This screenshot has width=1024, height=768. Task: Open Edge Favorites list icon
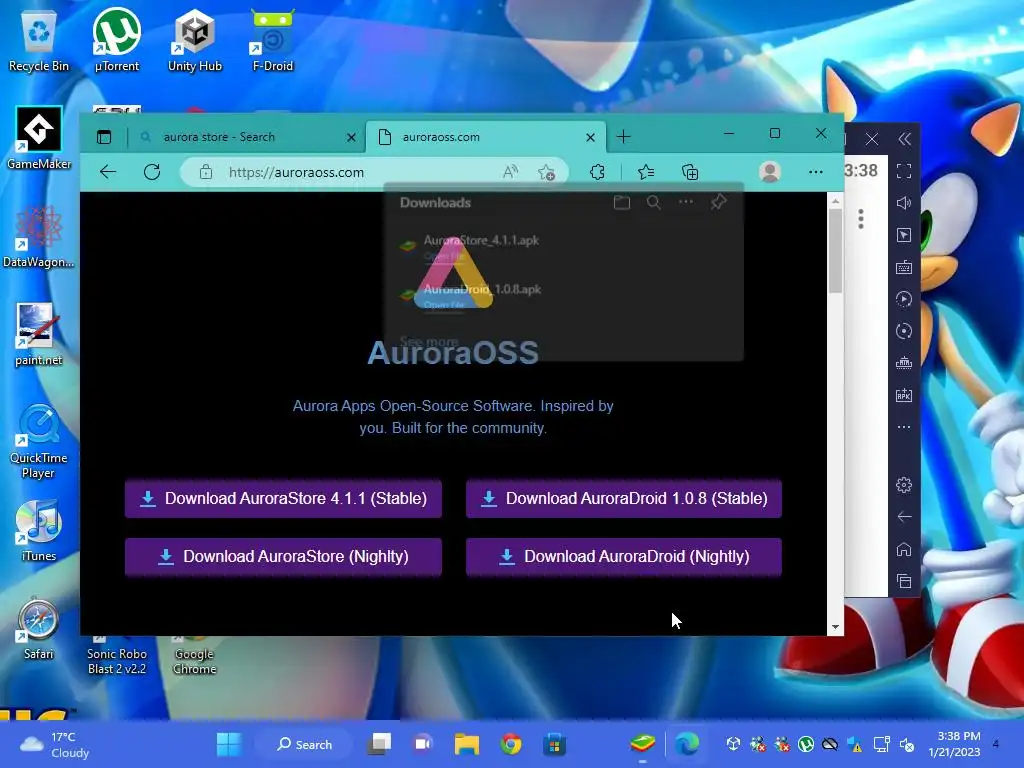(x=646, y=172)
